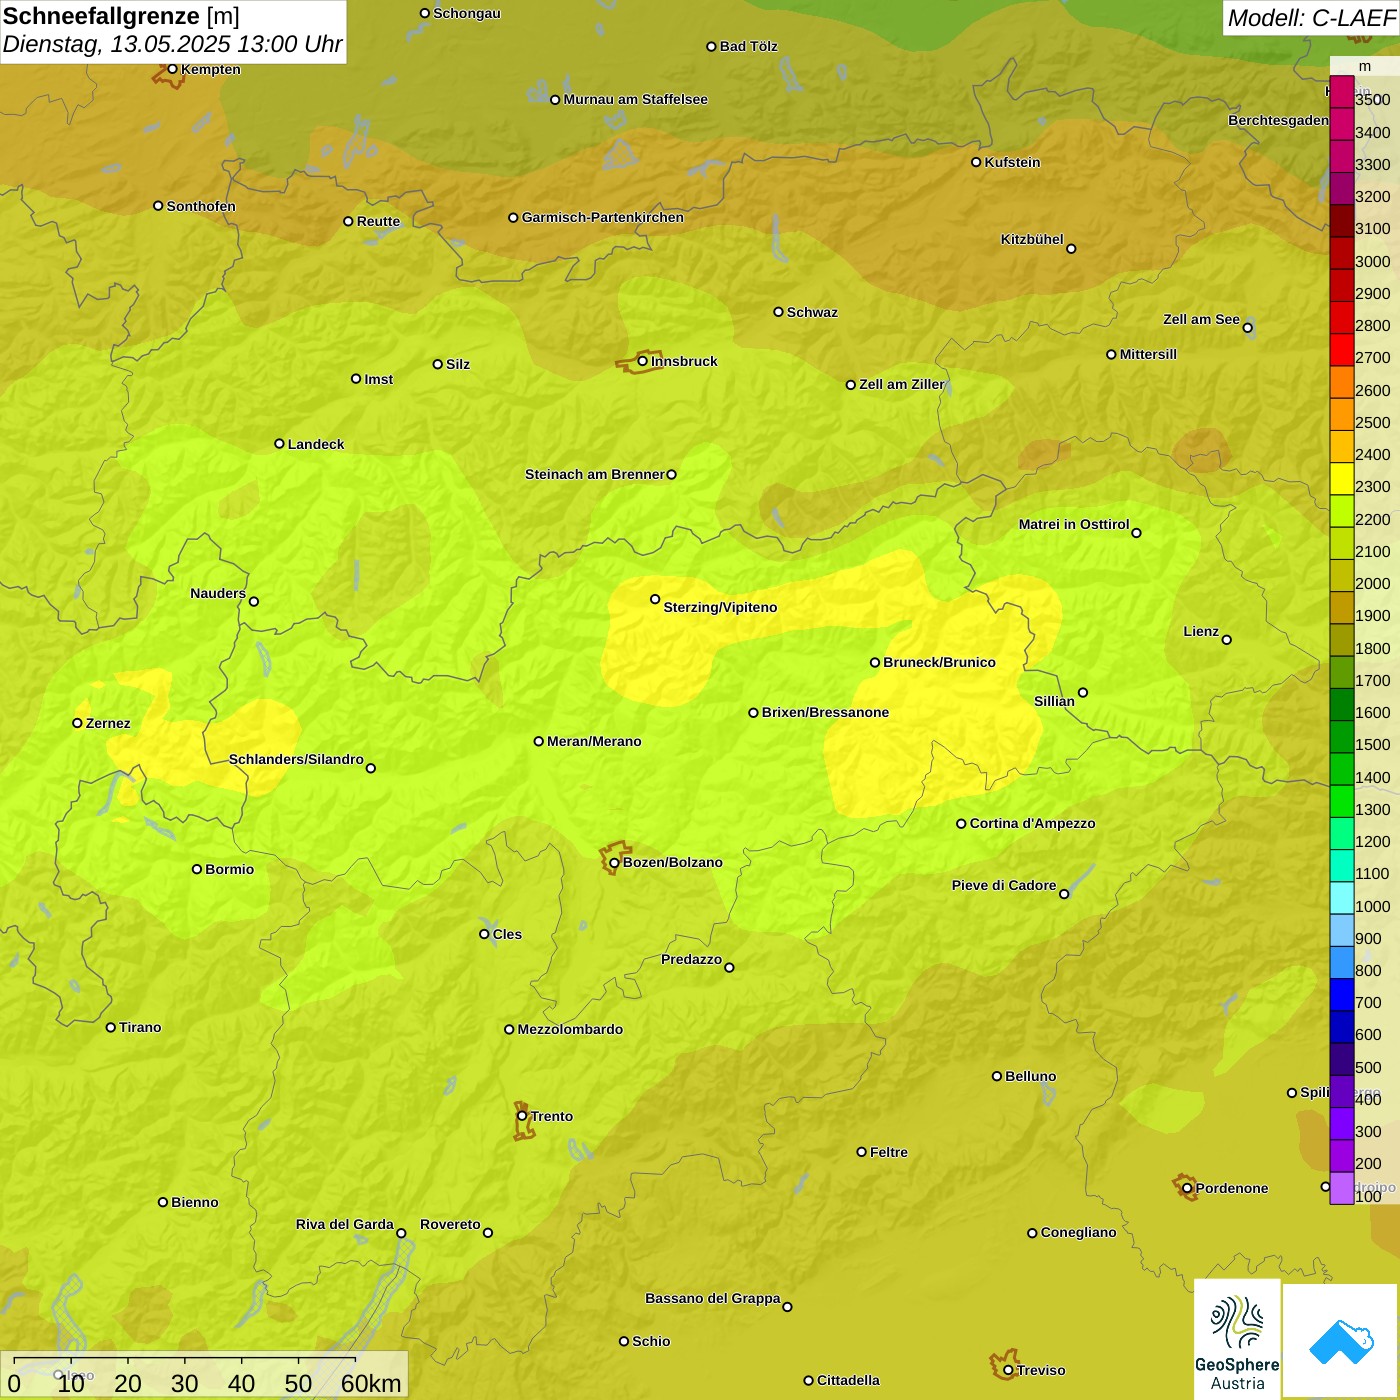Click the Bruneck/Brunico label
1400x1400 pixels.
click(x=939, y=662)
